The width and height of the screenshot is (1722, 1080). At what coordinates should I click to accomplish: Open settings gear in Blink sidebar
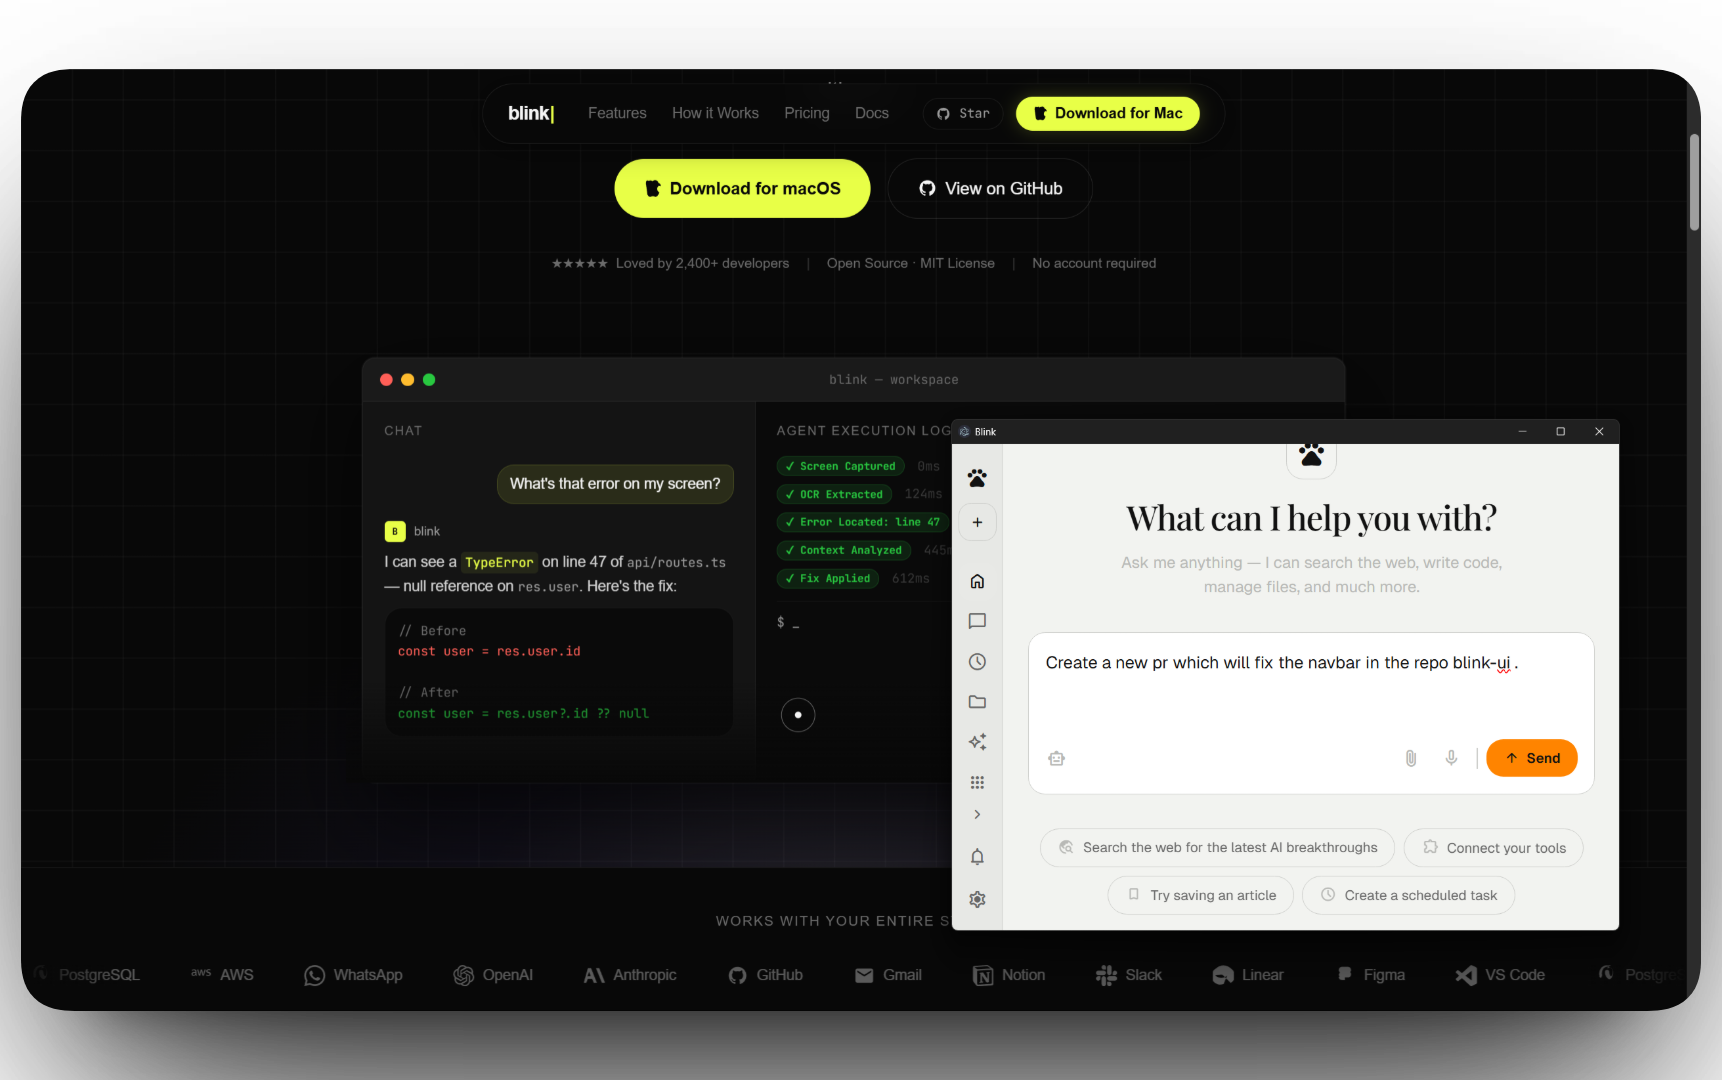[977, 899]
